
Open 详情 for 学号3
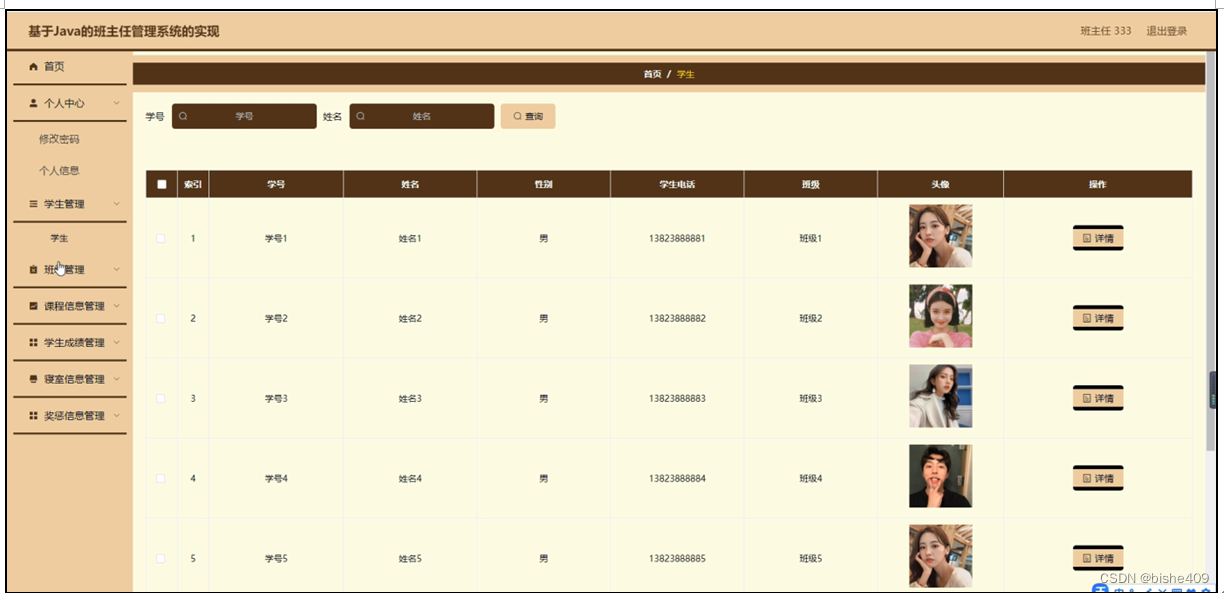click(x=1098, y=398)
